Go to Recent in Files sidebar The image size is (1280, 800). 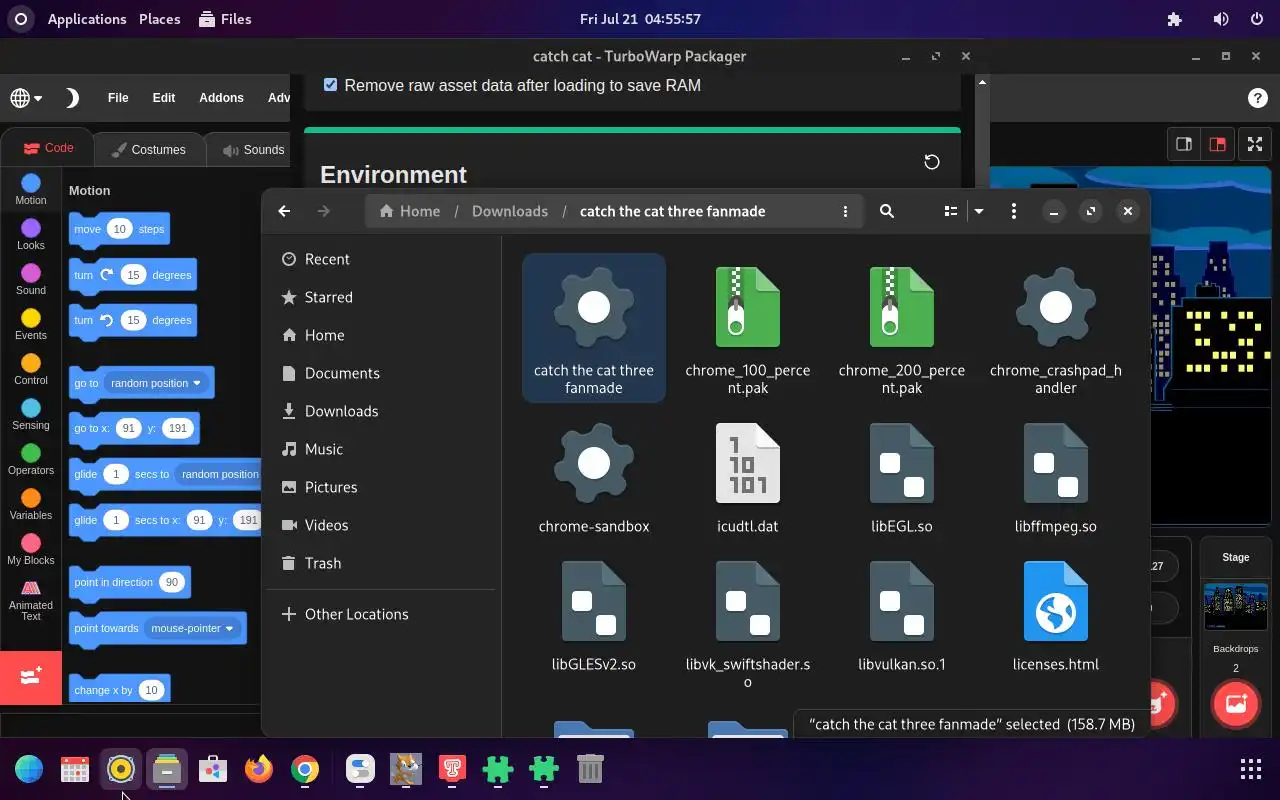click(381, 259)
